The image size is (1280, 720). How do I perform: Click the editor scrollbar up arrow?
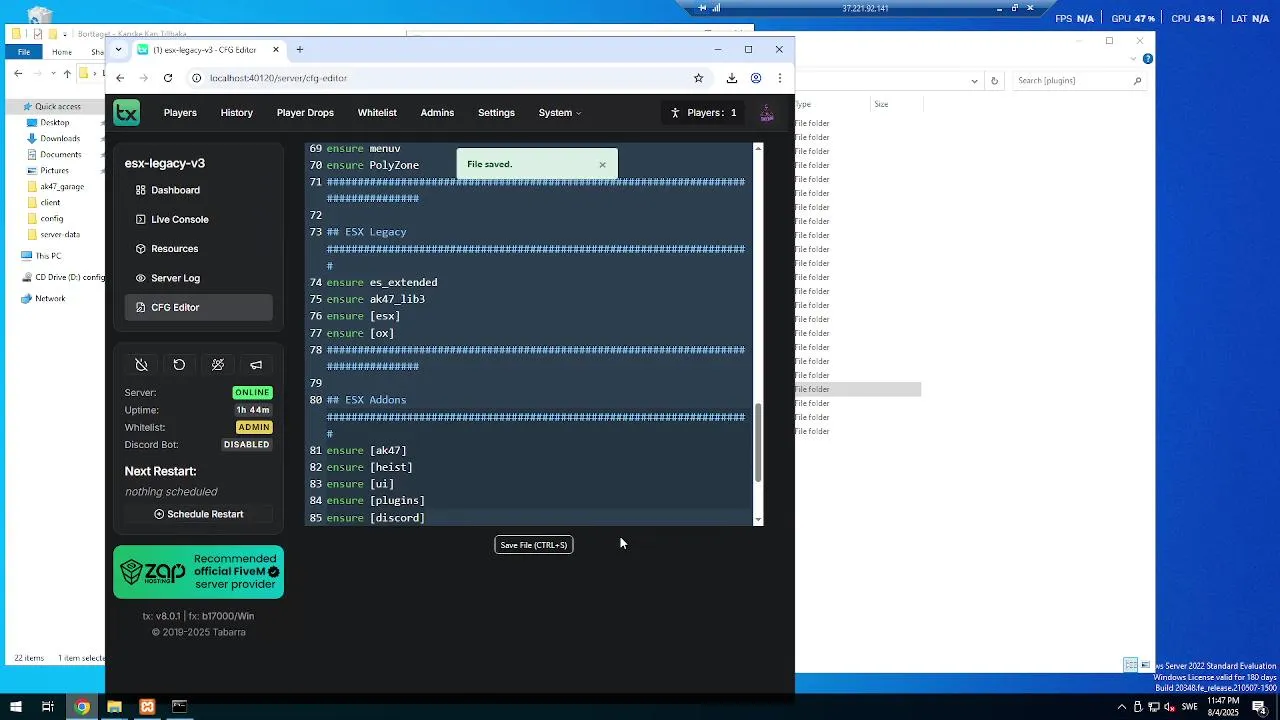tap(758, 149)
